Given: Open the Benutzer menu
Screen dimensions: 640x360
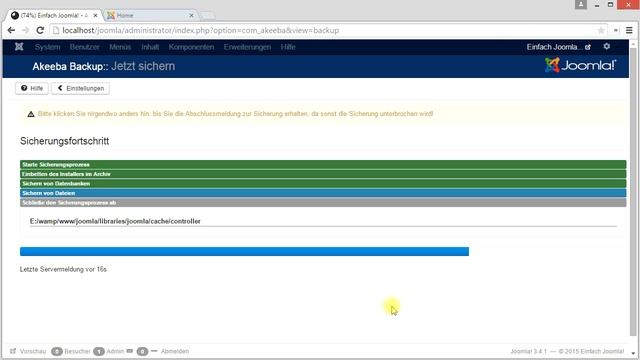Looking at the screenshot, I should click(84, 47).
